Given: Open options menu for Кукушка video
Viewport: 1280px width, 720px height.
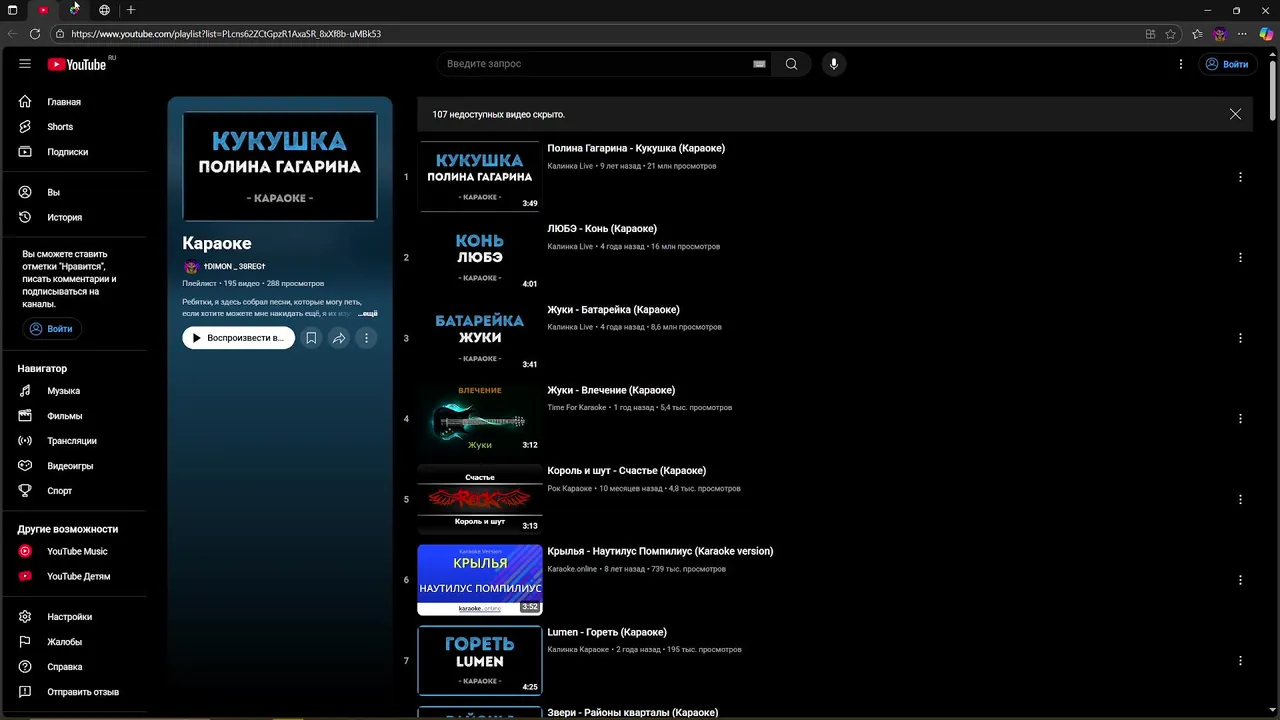Looking at the screenshot, I should coord(1240,177).
